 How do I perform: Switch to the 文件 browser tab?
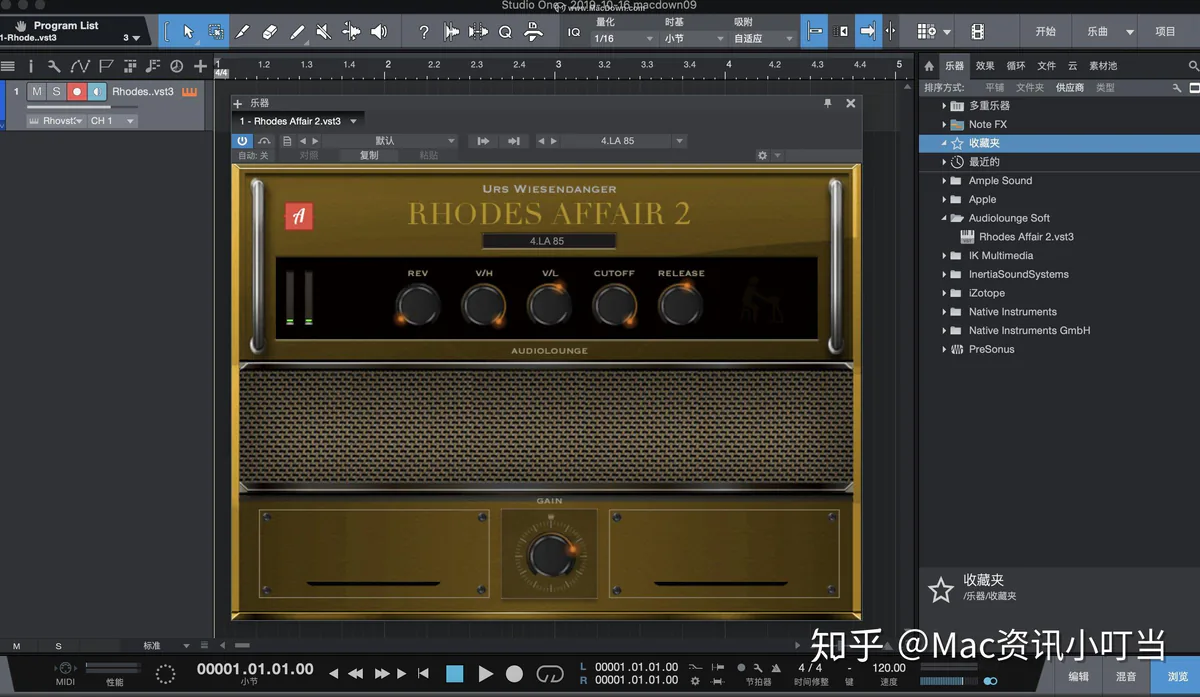[x=1046, y=66]
